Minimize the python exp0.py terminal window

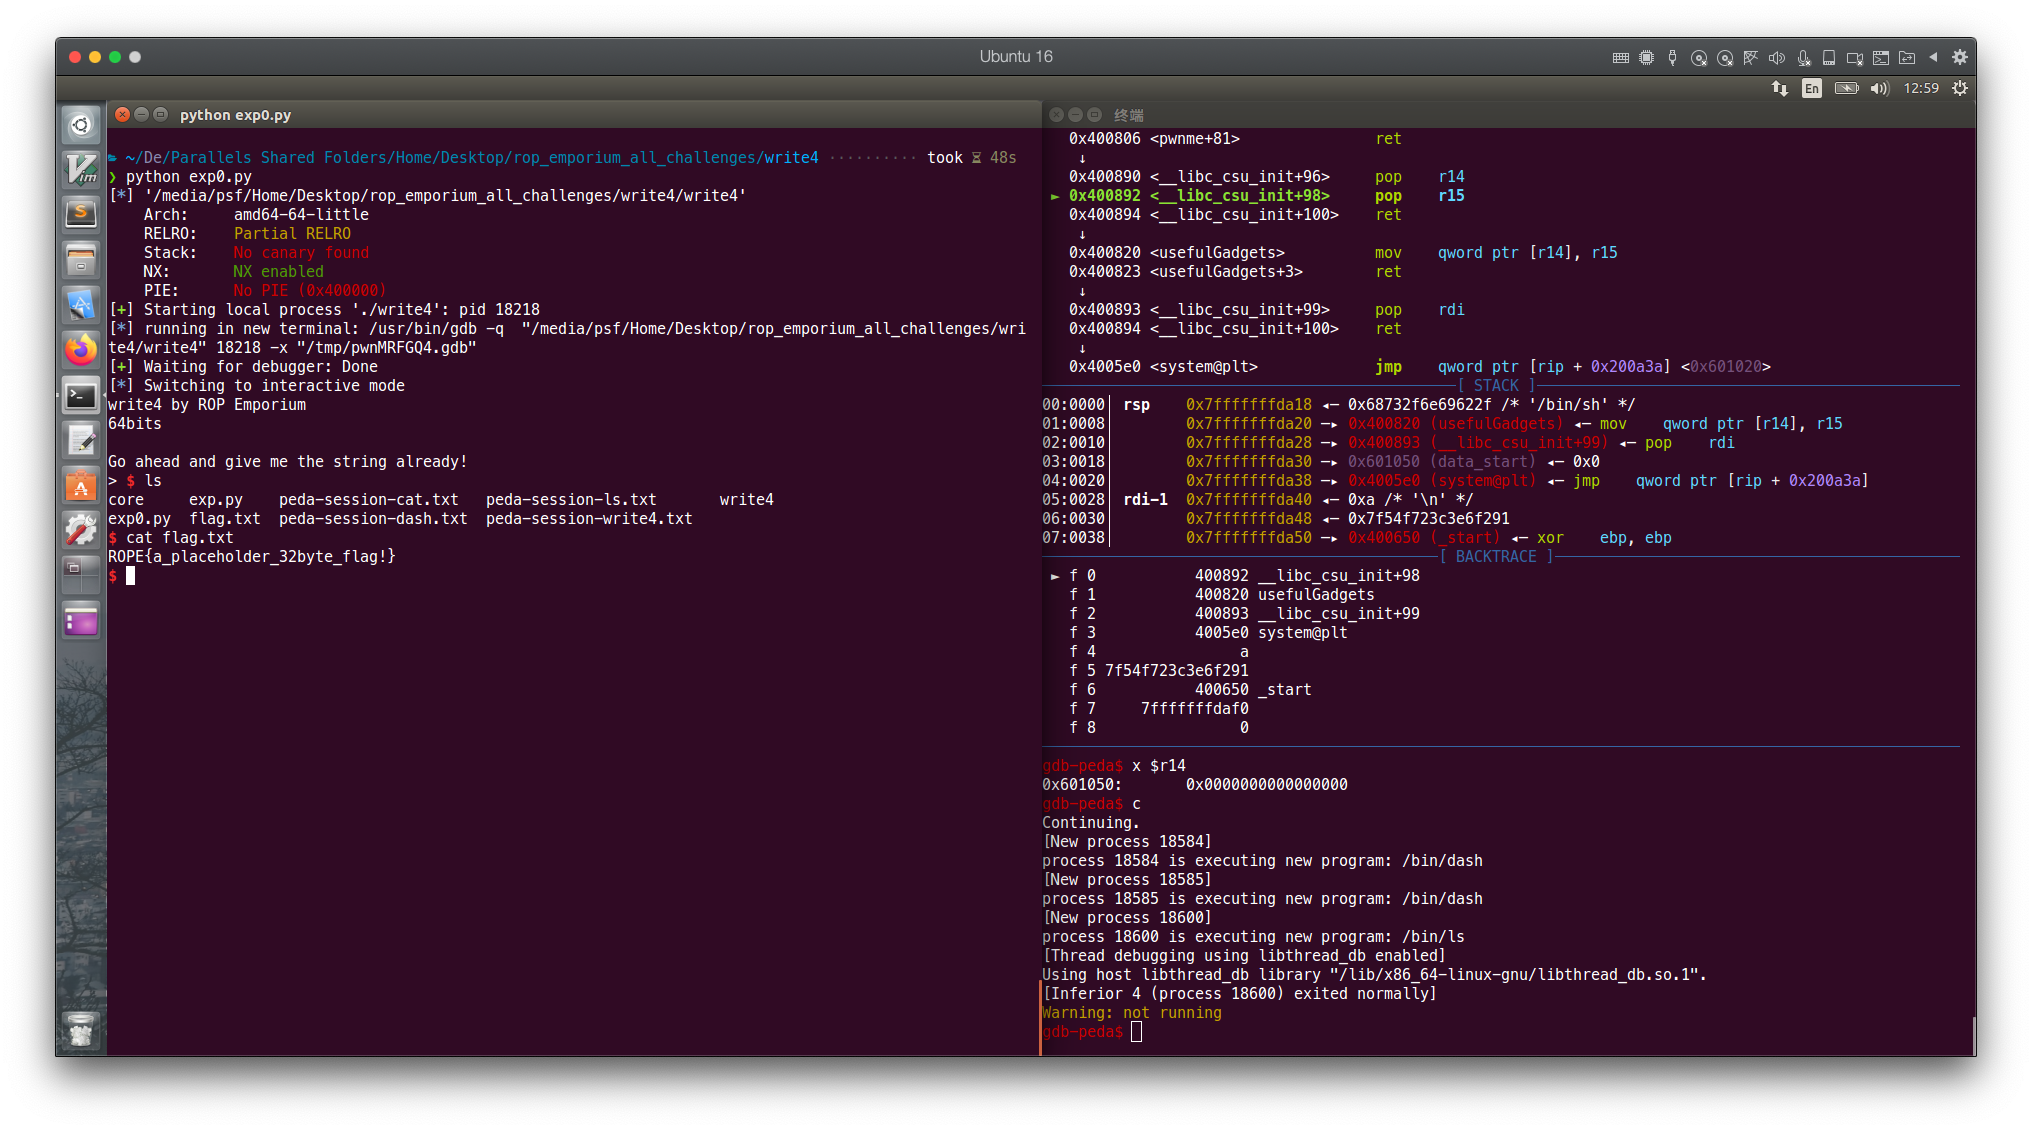[x=141, y=114]
